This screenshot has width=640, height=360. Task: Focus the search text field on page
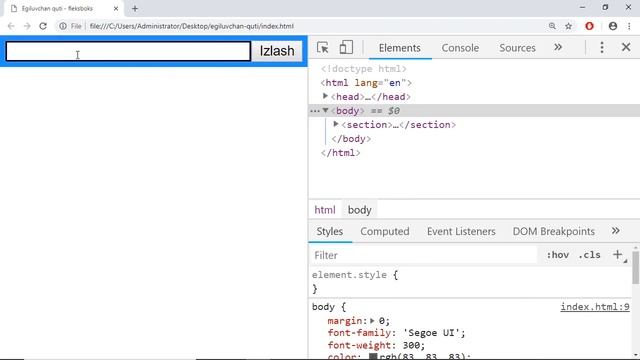pyautogui.click(x=128, y=51)
